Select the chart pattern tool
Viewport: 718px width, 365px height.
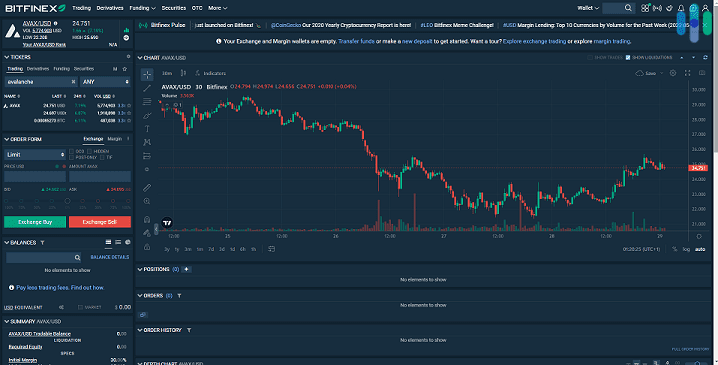coord(147,142)
